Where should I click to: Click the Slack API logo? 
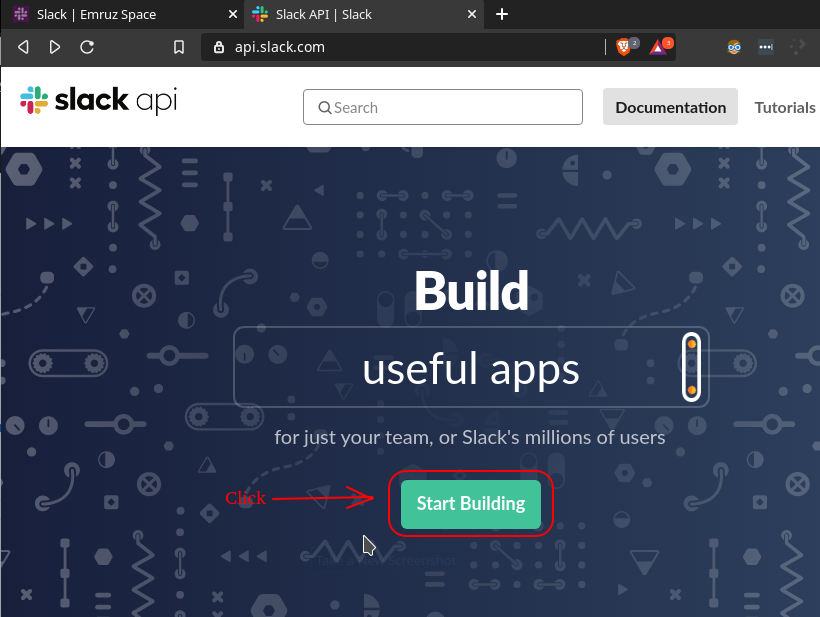98,100
